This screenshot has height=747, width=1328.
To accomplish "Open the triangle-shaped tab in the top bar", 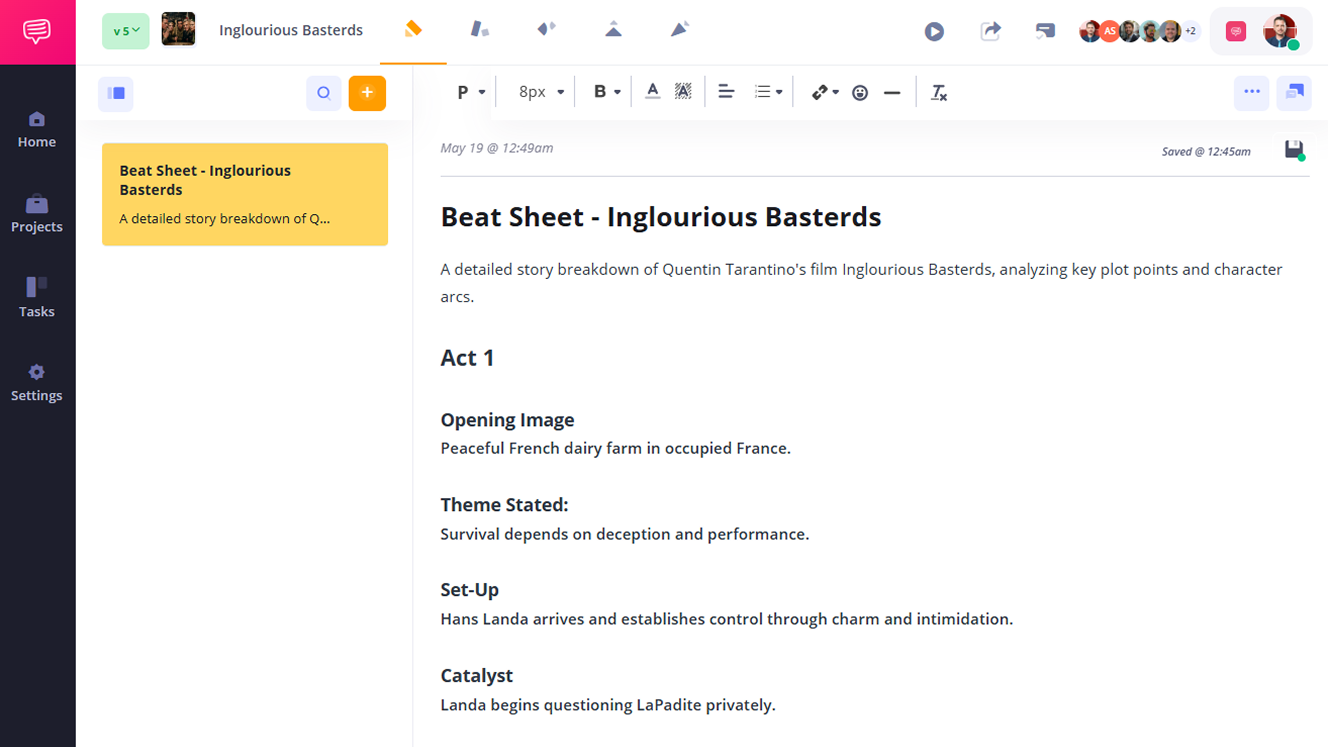I will 613,30.
